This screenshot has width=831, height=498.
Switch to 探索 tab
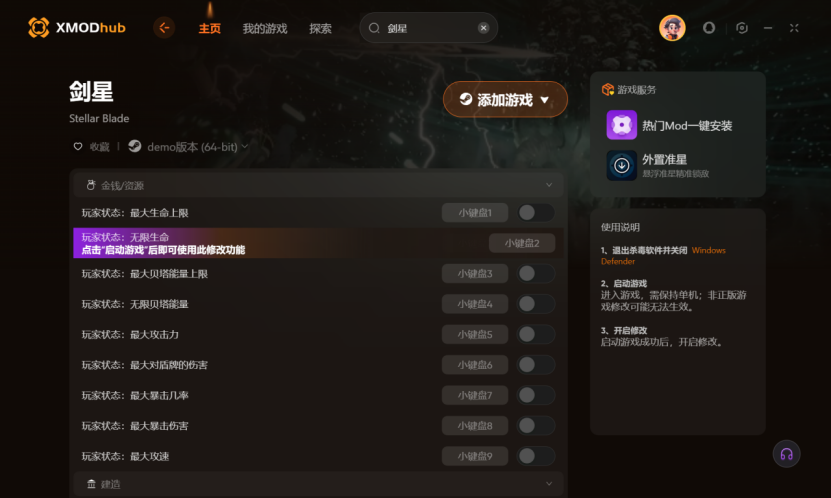(x=320, y=28)
